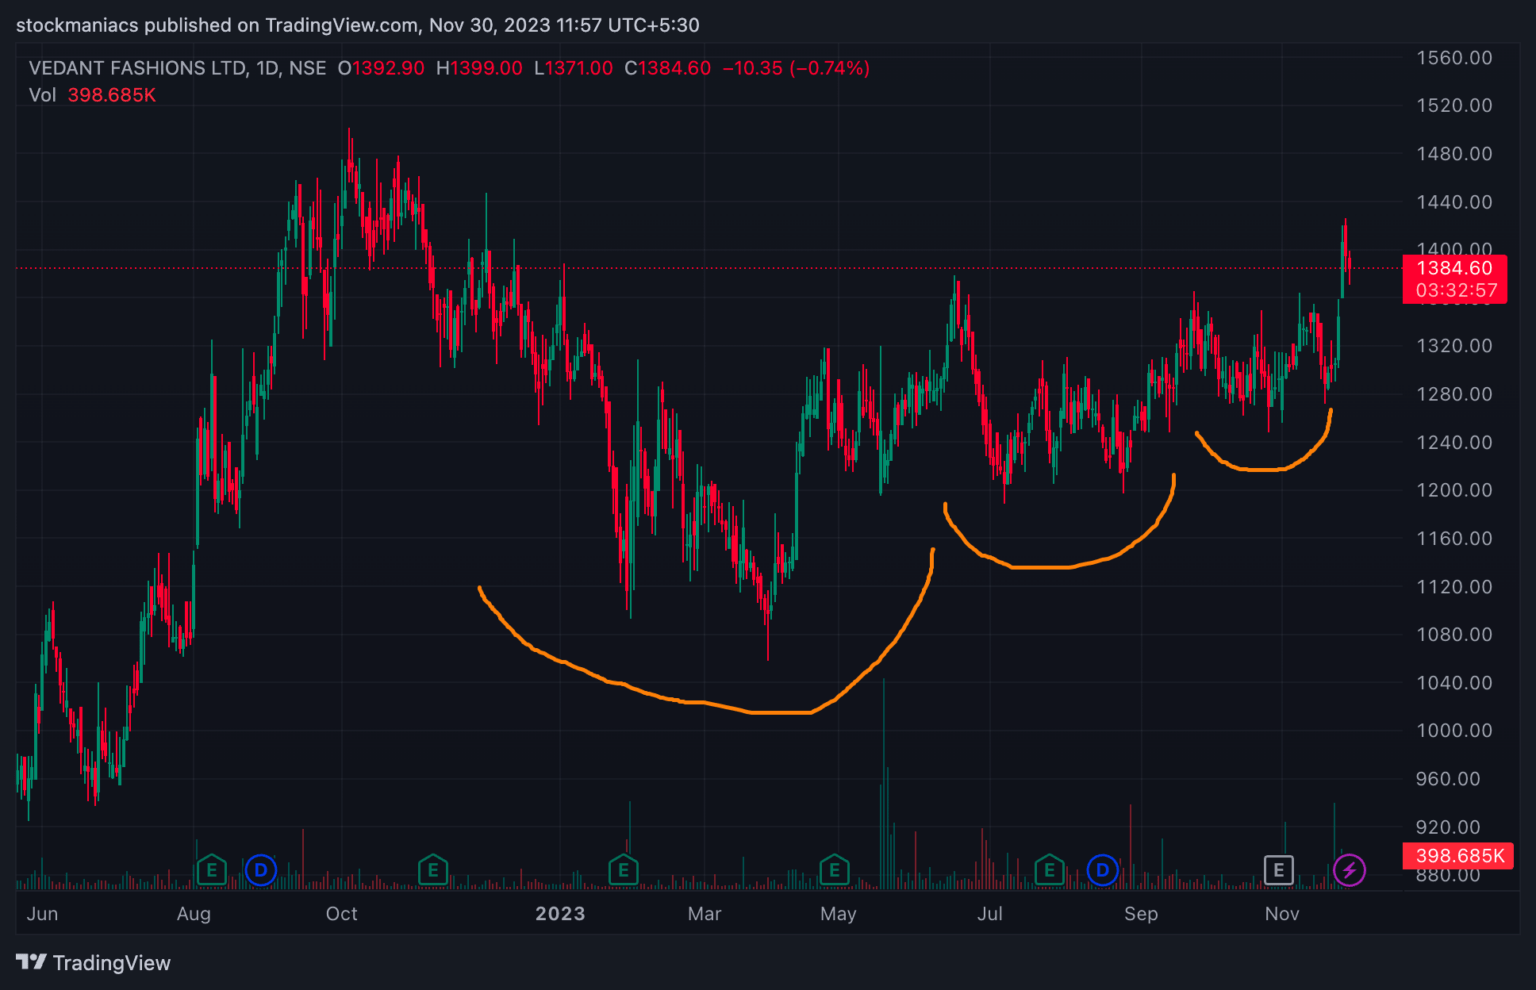Open the earnings E badge under October
The height and width of the screenshot is (990, 1536).
click(433, 870)
